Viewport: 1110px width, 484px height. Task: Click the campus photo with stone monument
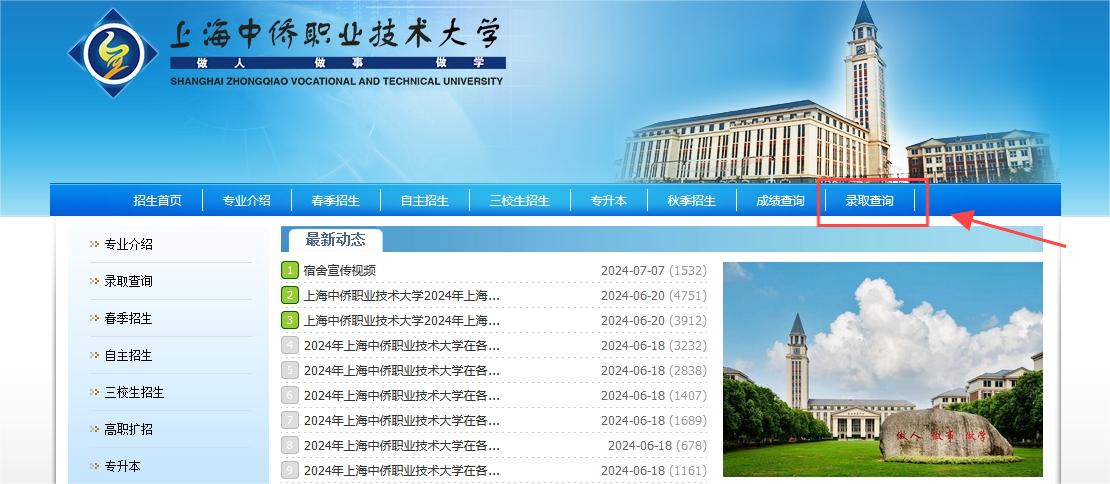click(882, 369)
